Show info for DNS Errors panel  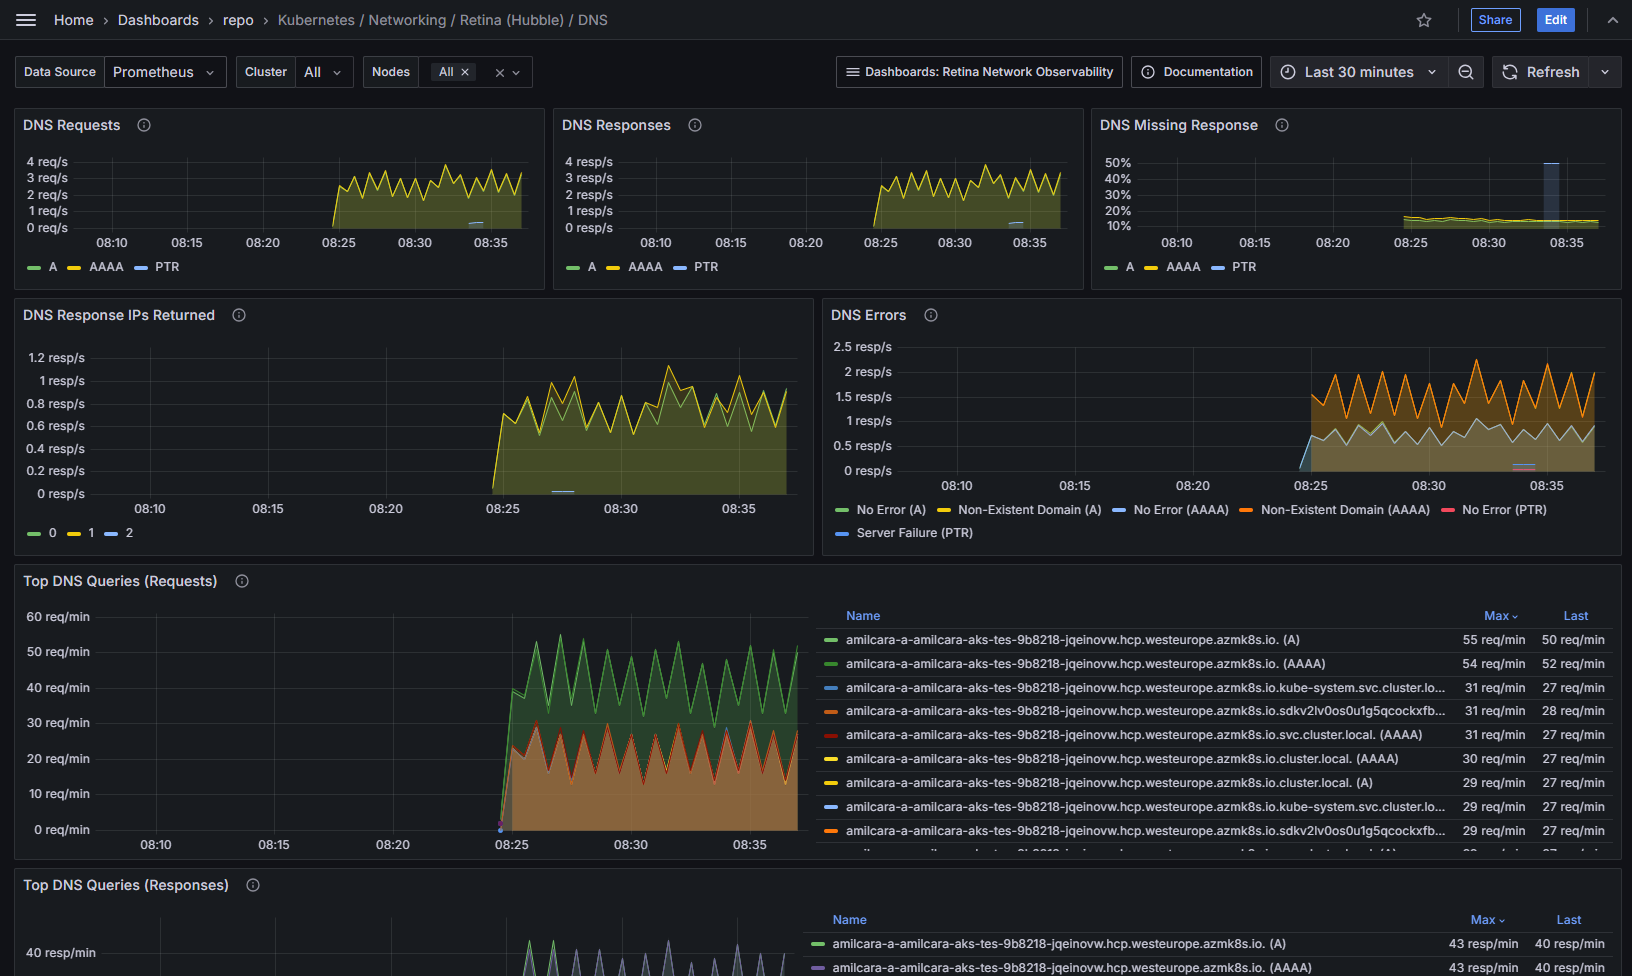click(931, 315)
